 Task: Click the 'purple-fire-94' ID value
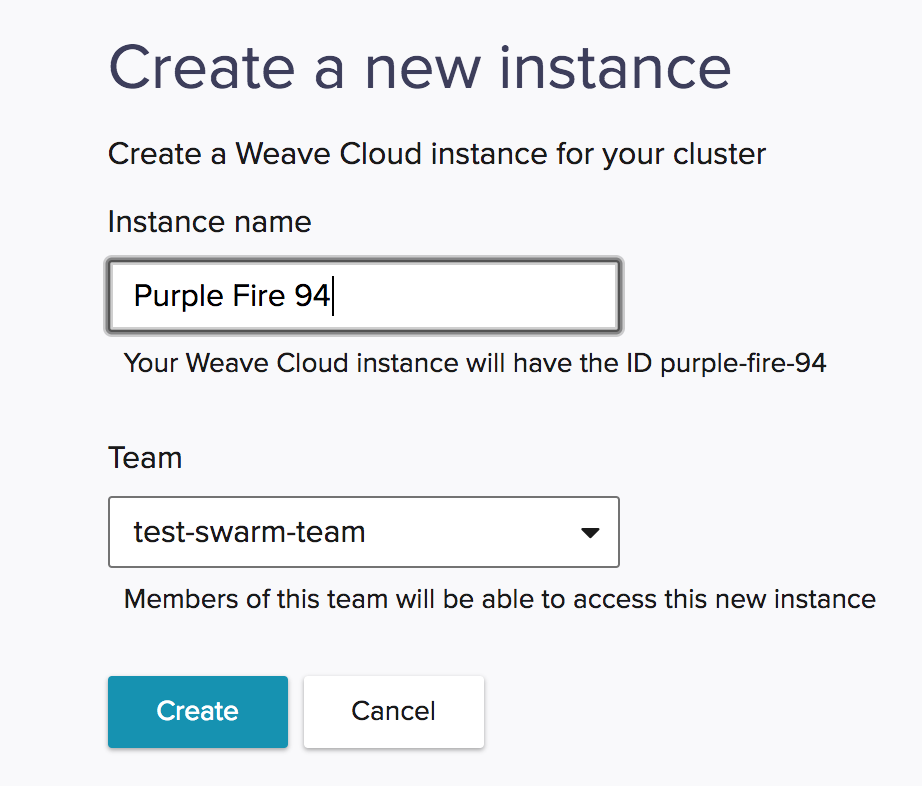[743, 364]
